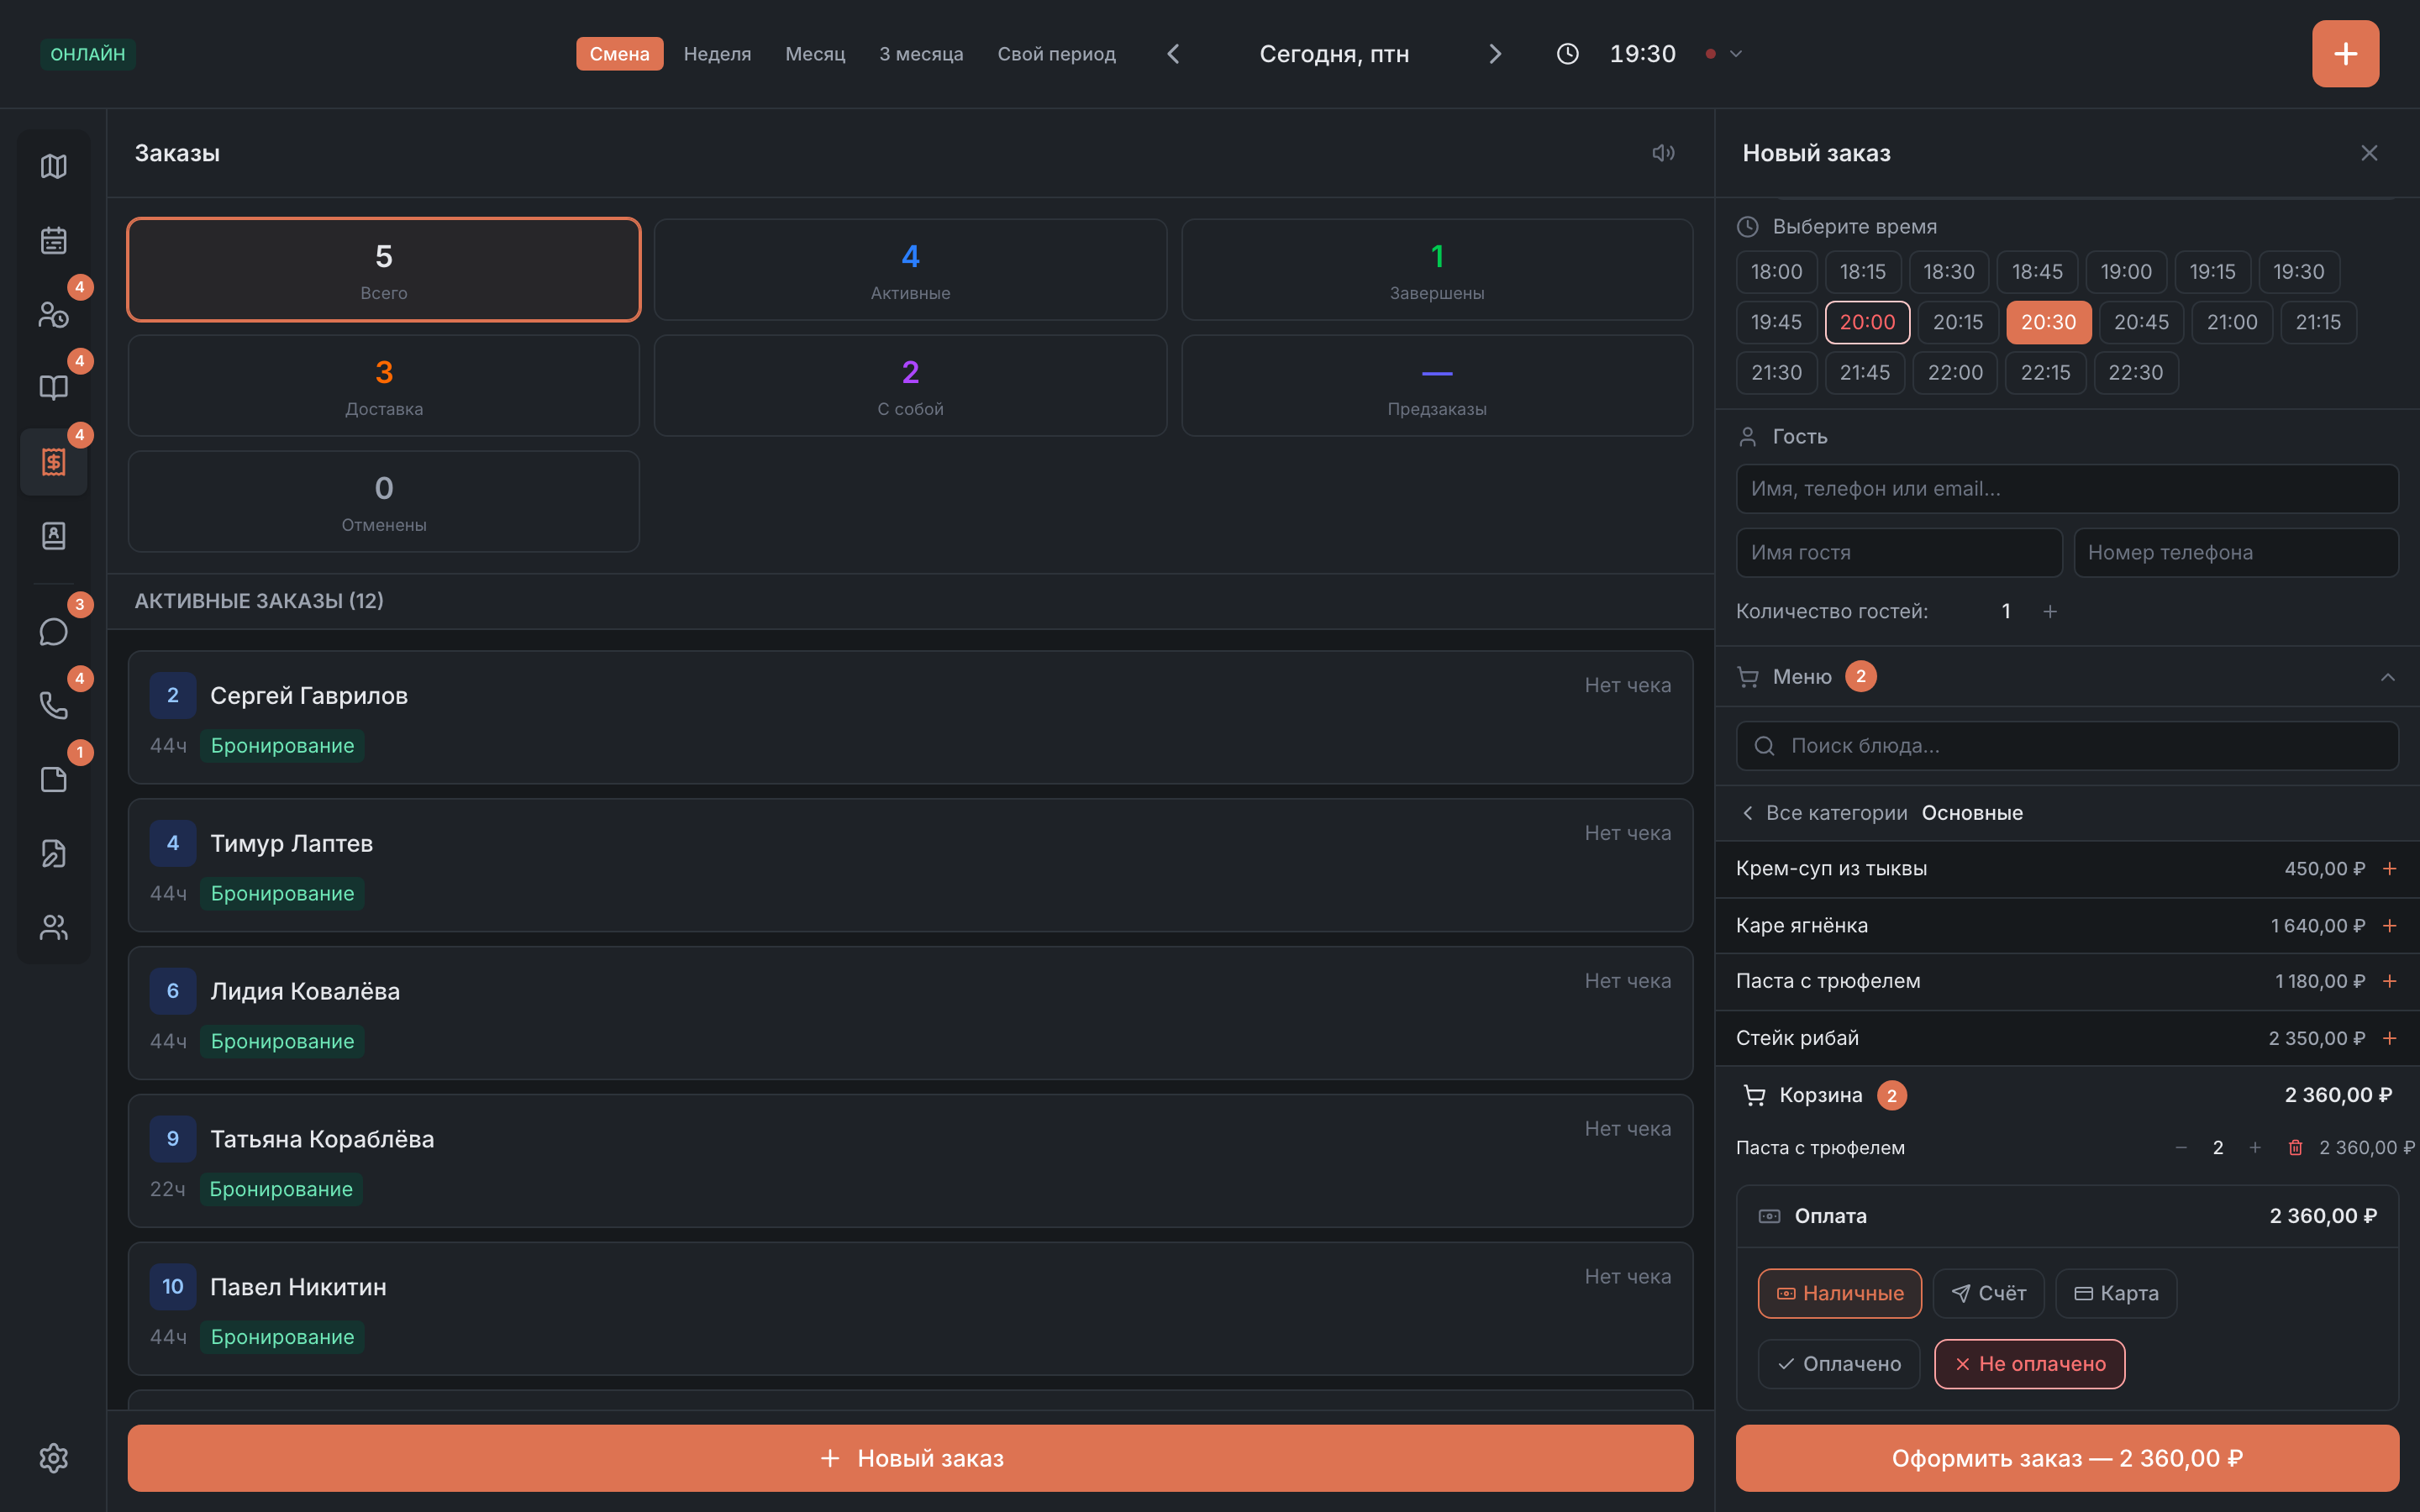The image size is (2420, 1512).
Task: Open the settings gear icon
Action: [53, 1458]
